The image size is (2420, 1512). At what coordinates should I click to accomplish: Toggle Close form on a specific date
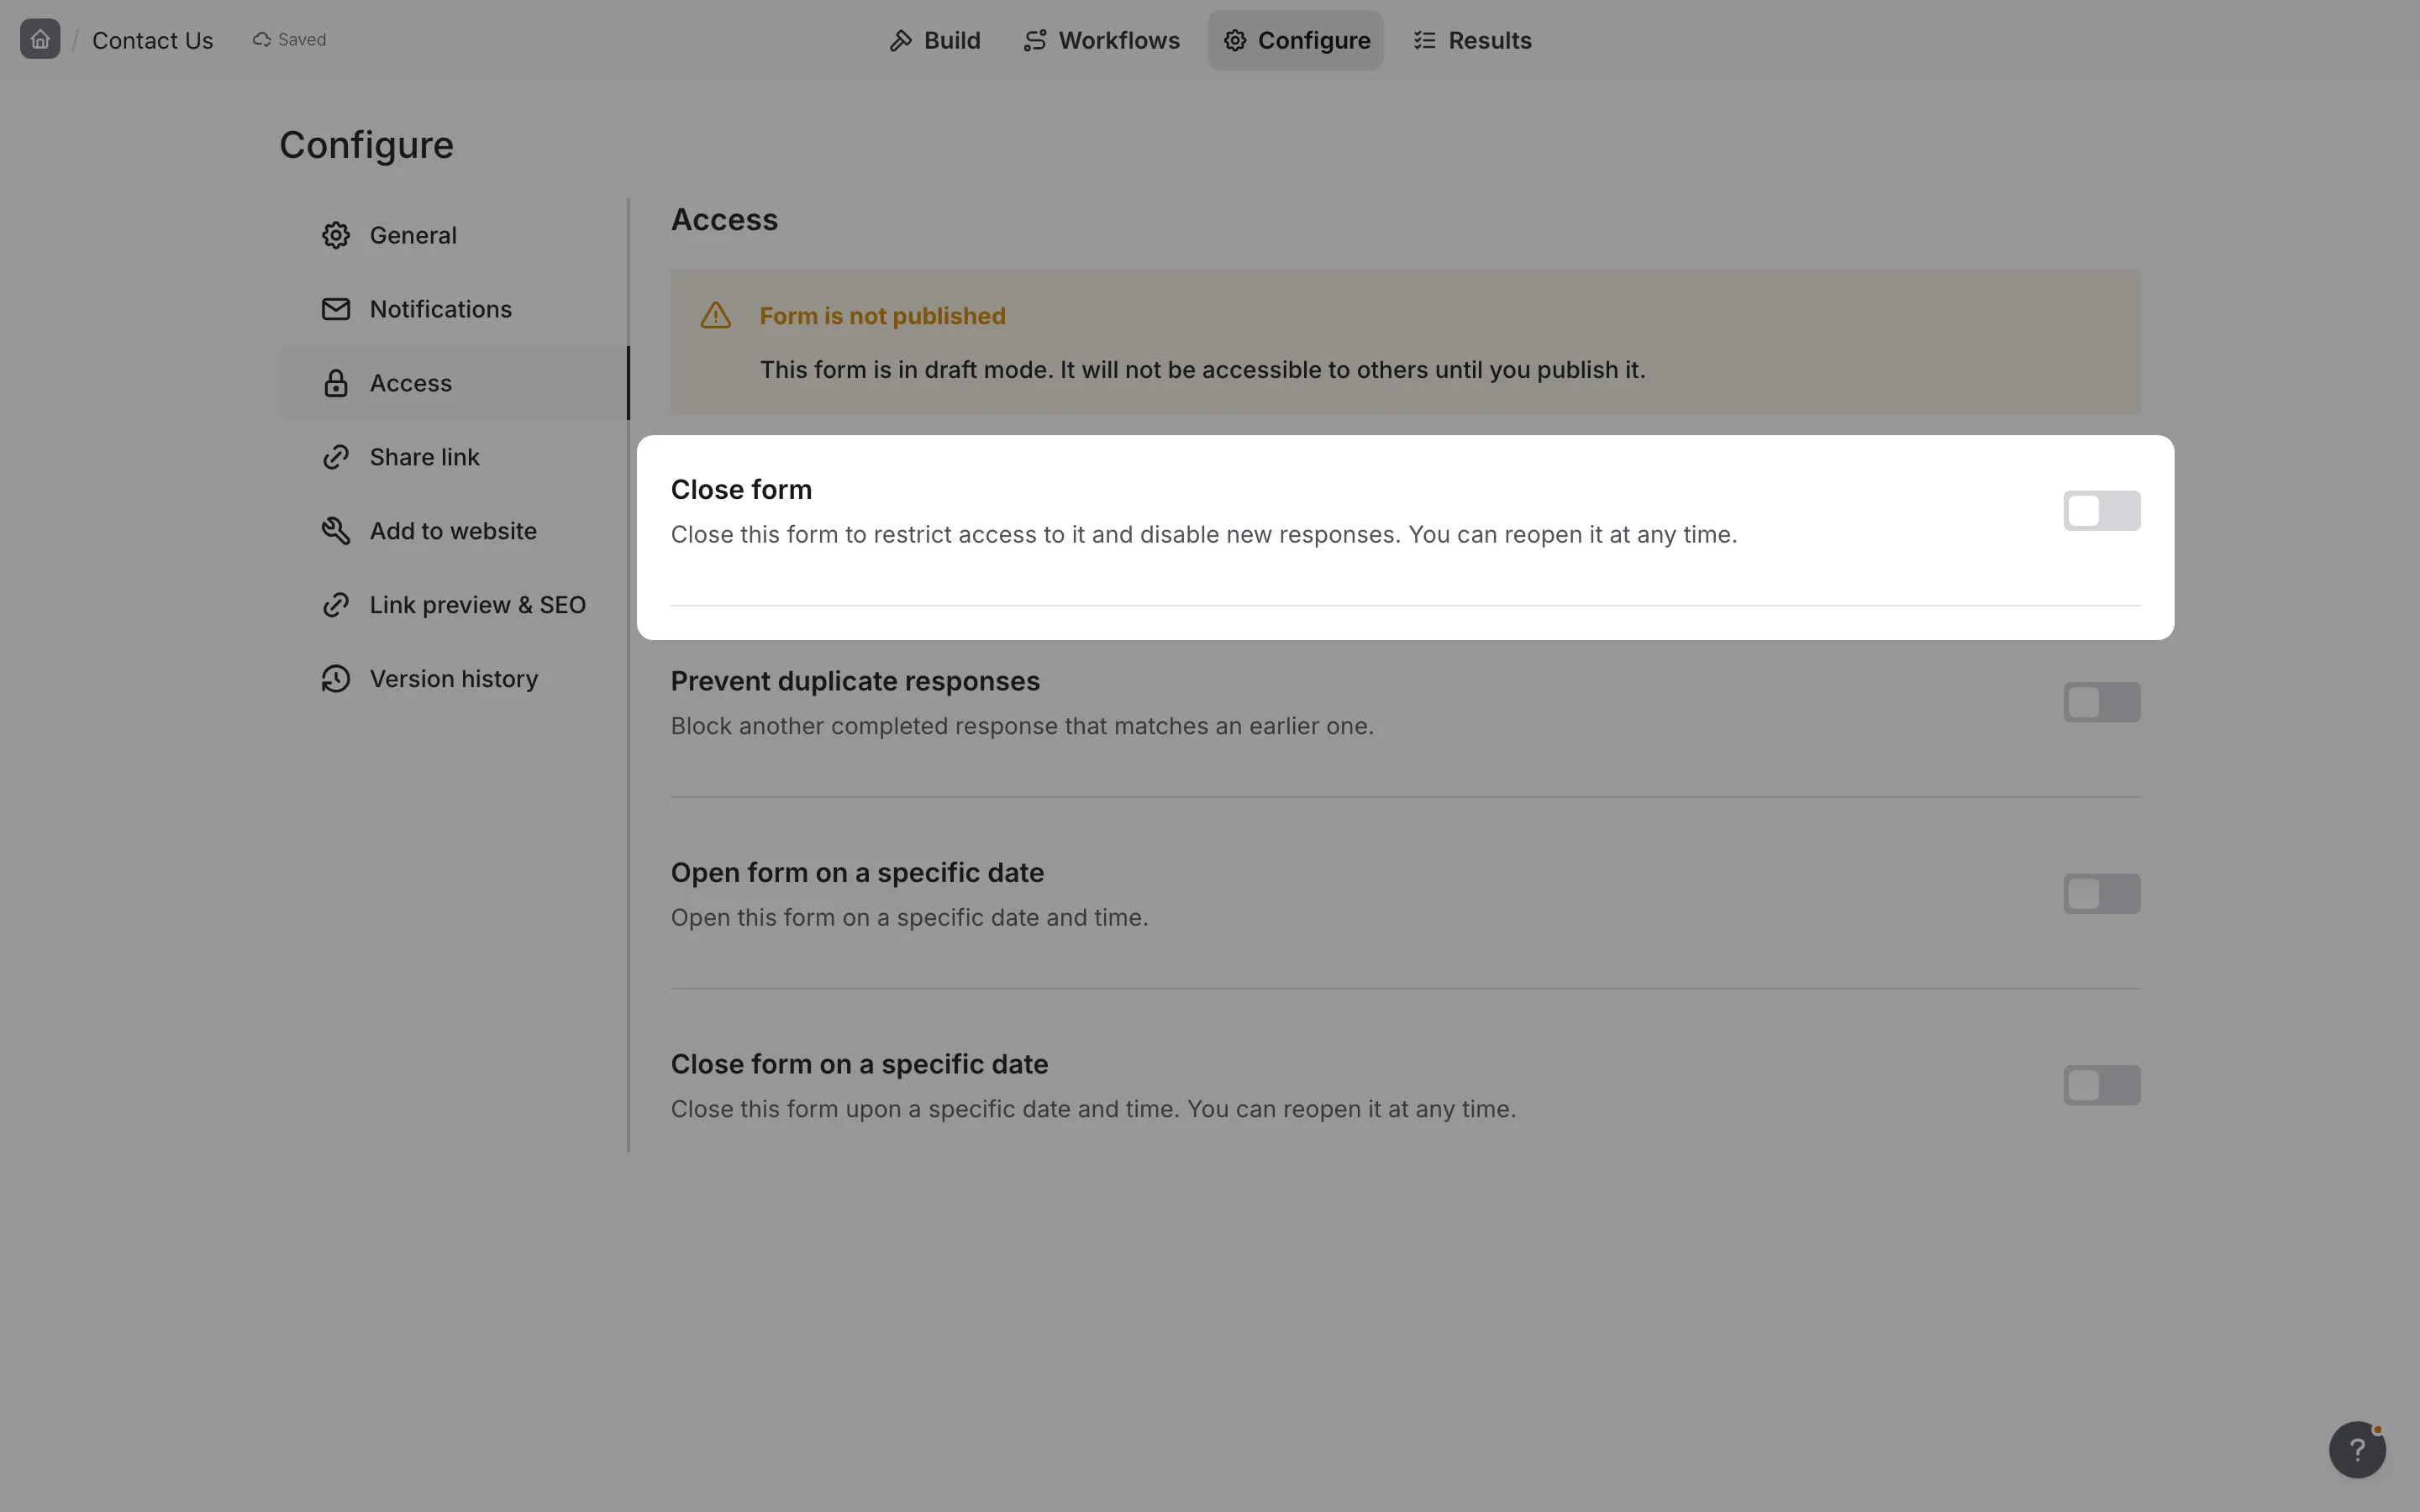tap(2102, 1085)
